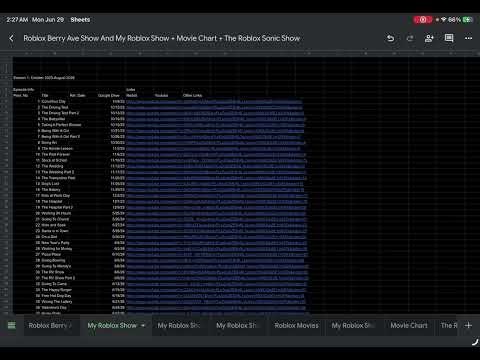This screenshot has width=480, height=360.
Task: Open the link in The Happy Burger row
Action: [216, 290]
